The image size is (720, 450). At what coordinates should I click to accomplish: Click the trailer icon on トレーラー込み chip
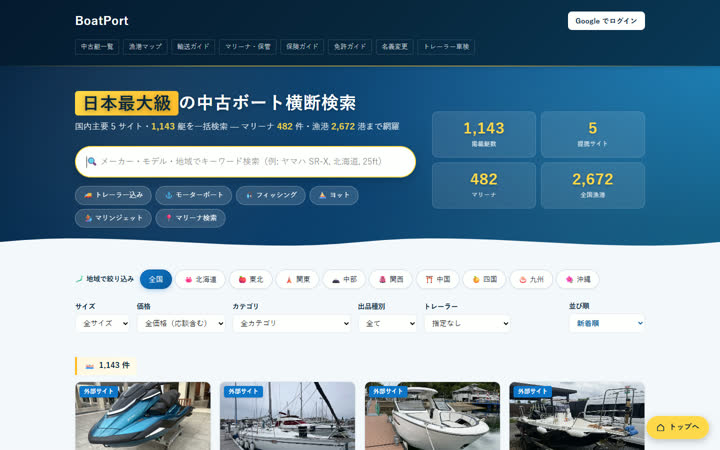(88, 195)
